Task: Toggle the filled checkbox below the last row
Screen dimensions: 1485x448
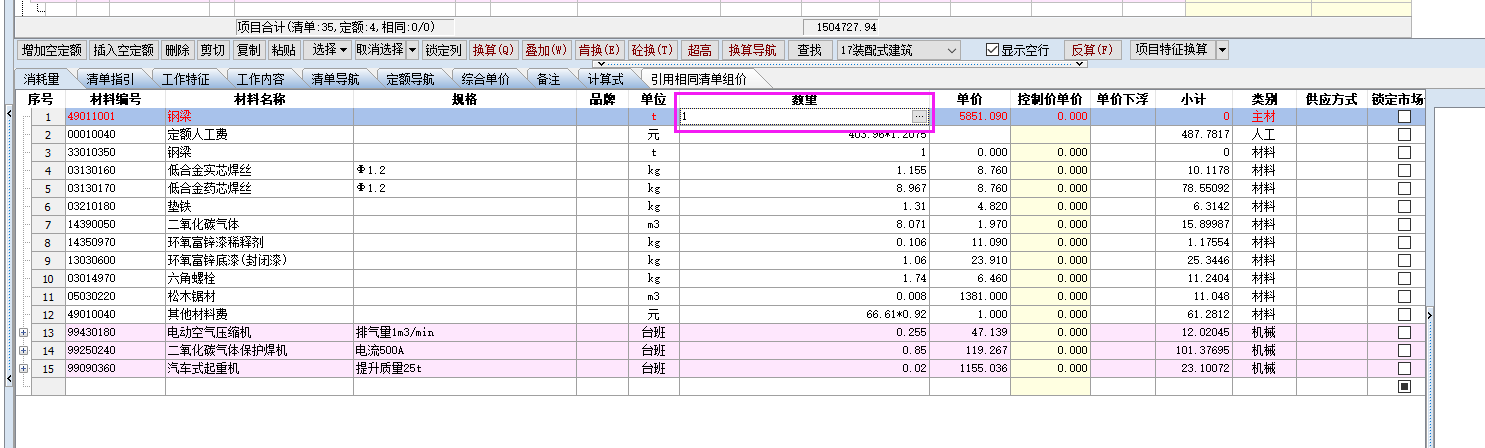Action: coord(1404,387)
